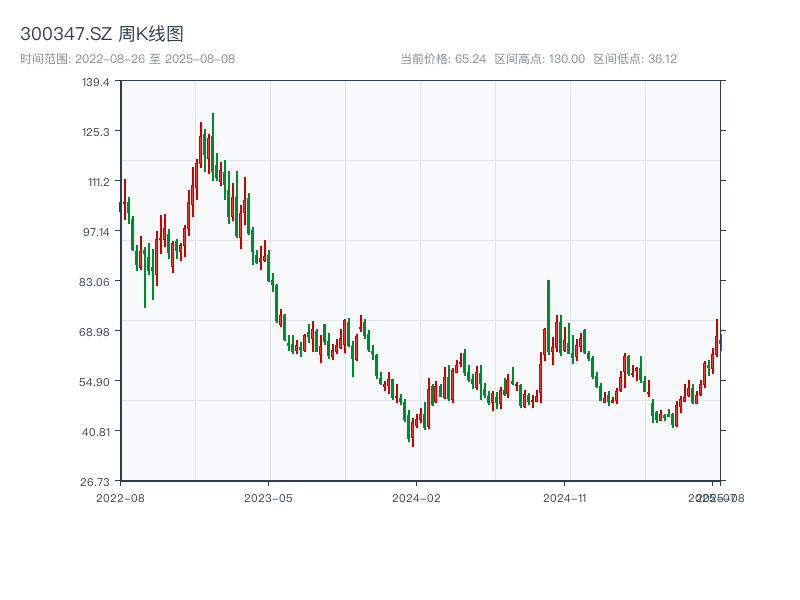The width and height of the screenshot is (800, 600).
Task: Click the y-axis value 40.81
Action: pyautogui.click(x=96, y=432)
